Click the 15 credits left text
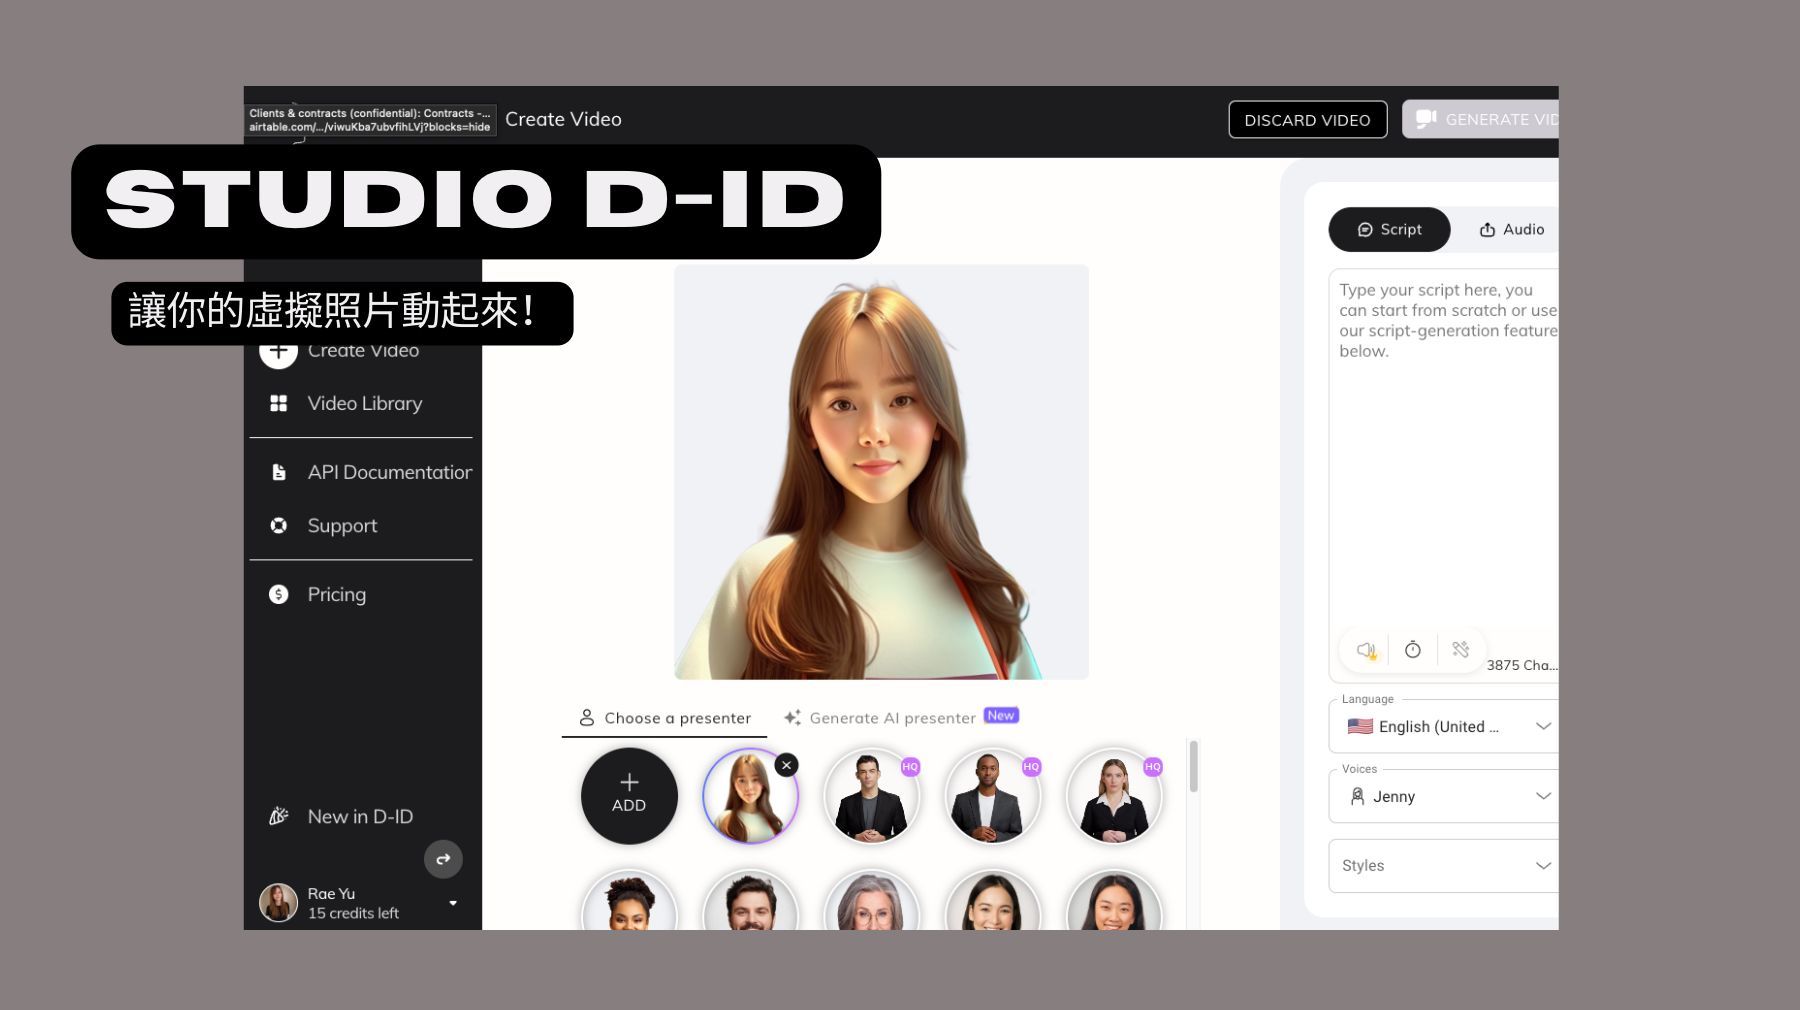This screenshot has height=1010, width=1800. (x=353, y=913)
